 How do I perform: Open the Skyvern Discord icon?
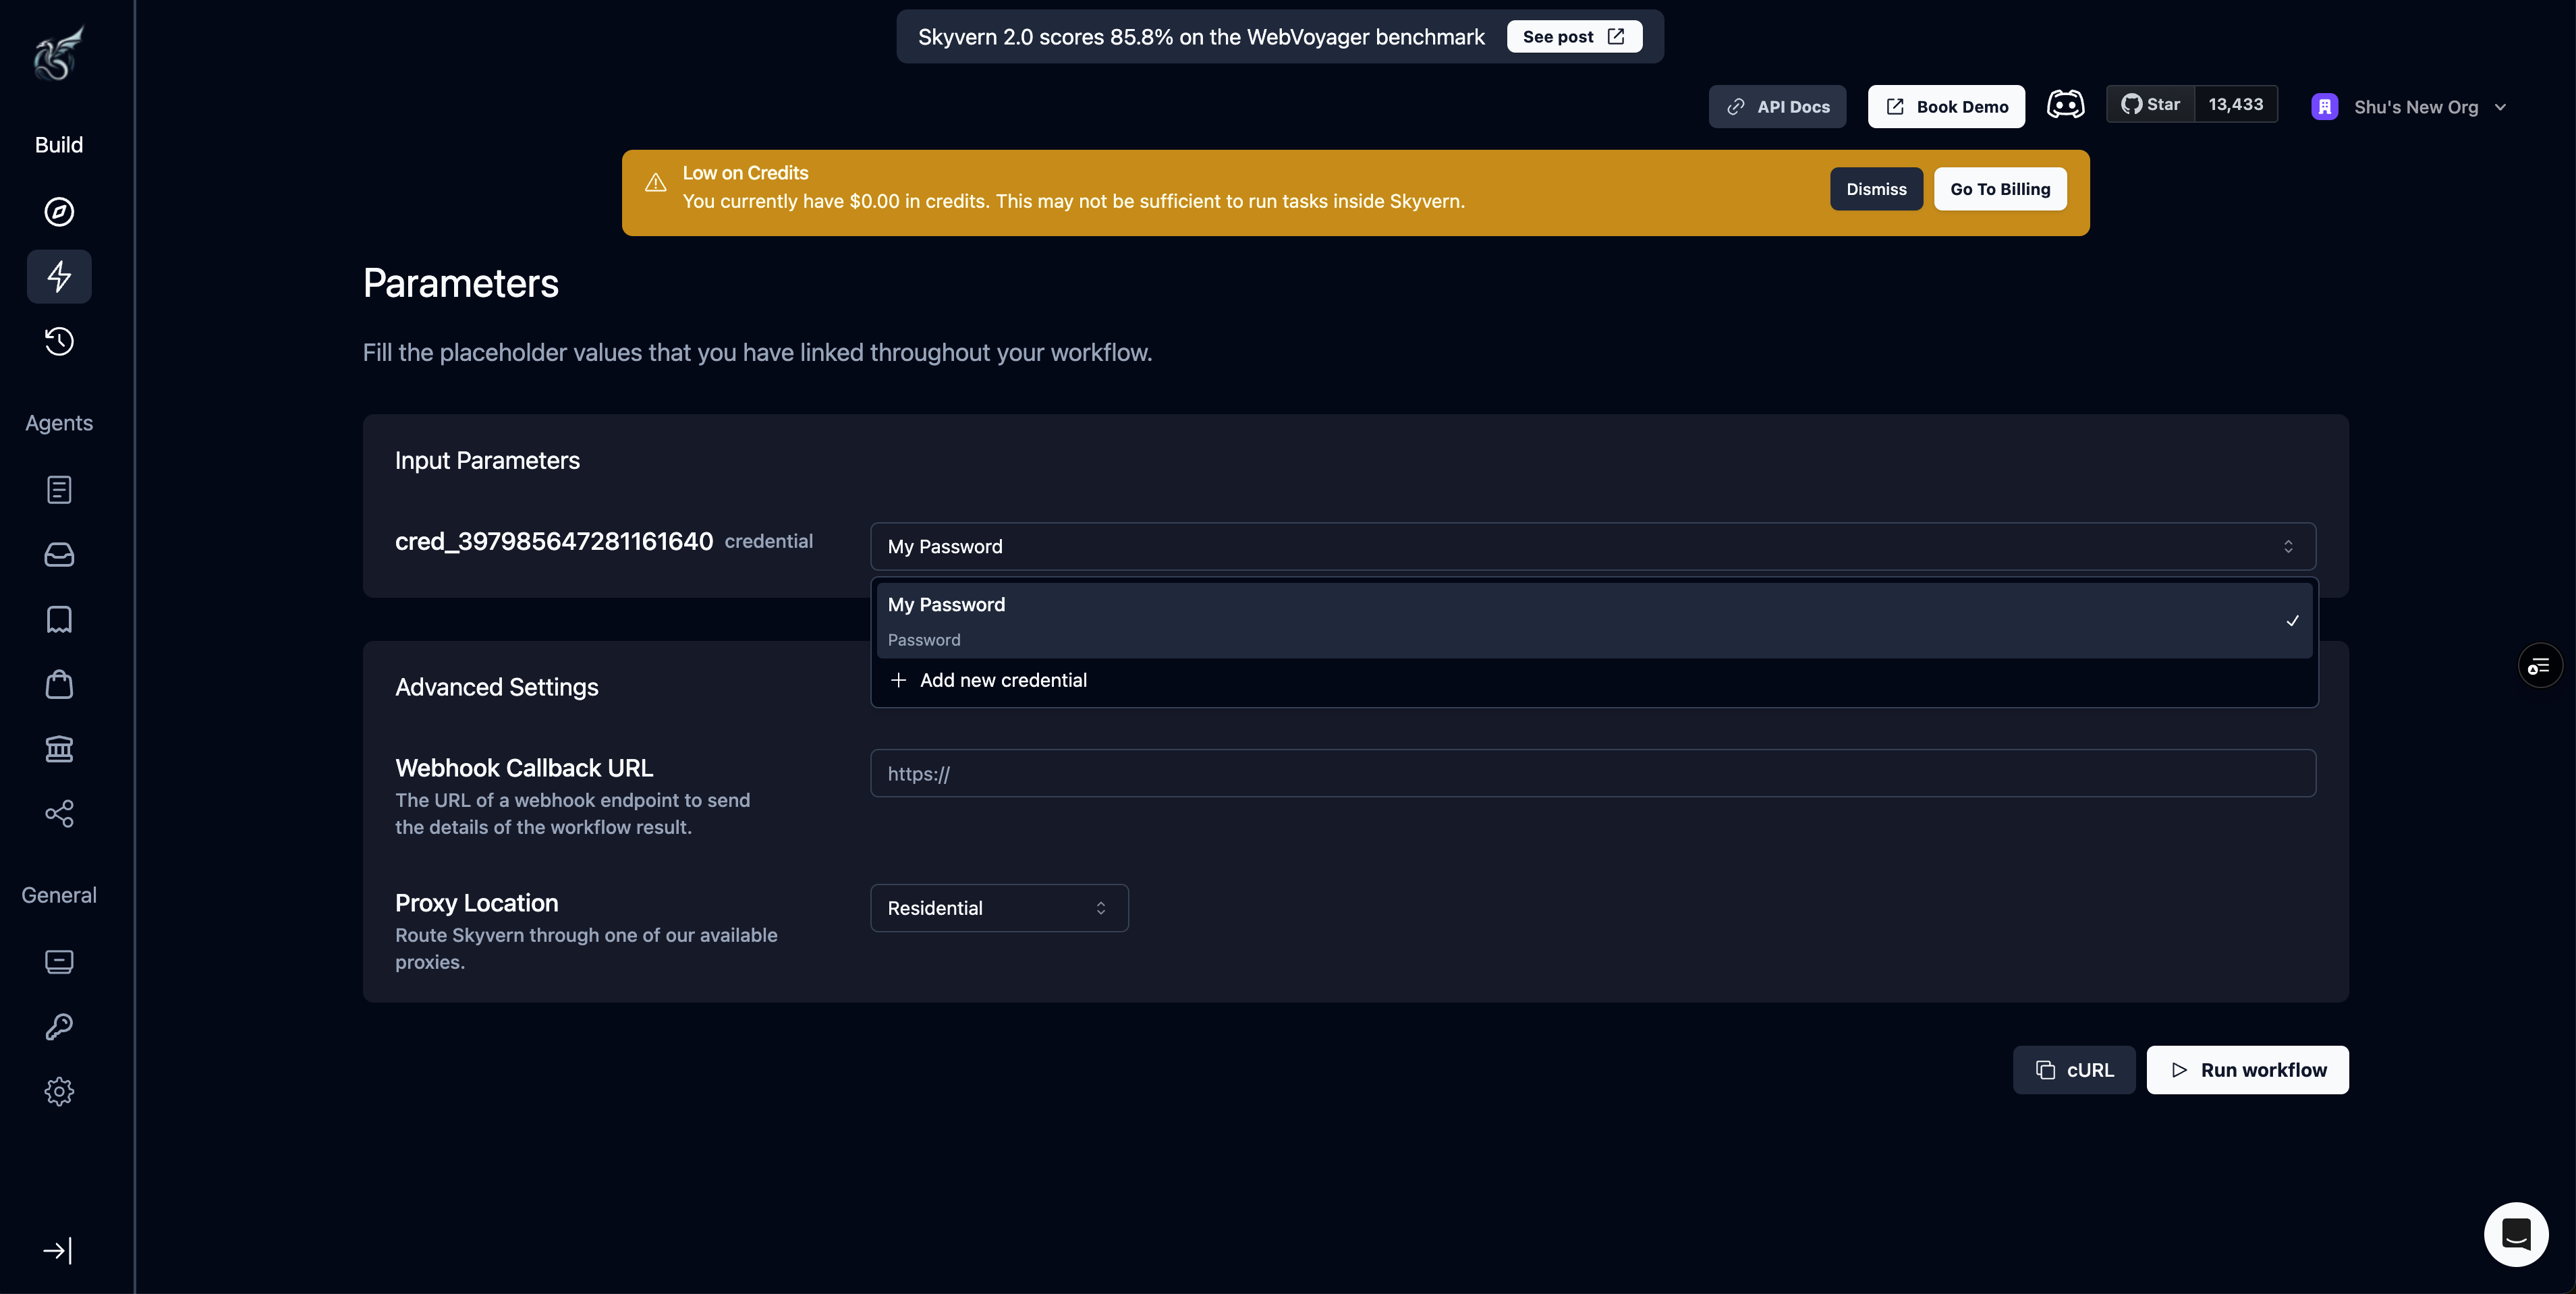(2065, 104)
